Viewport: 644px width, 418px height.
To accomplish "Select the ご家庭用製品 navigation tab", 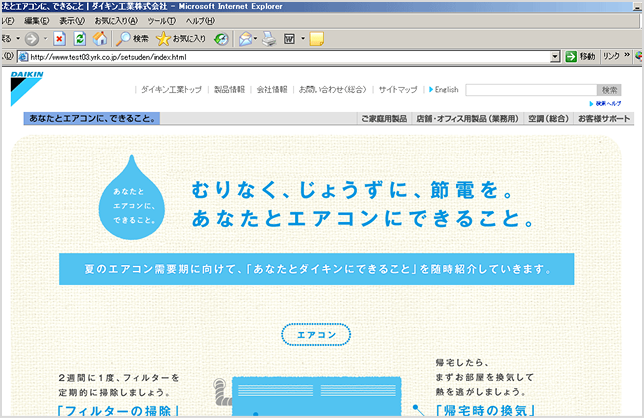I will pos(385,119).
